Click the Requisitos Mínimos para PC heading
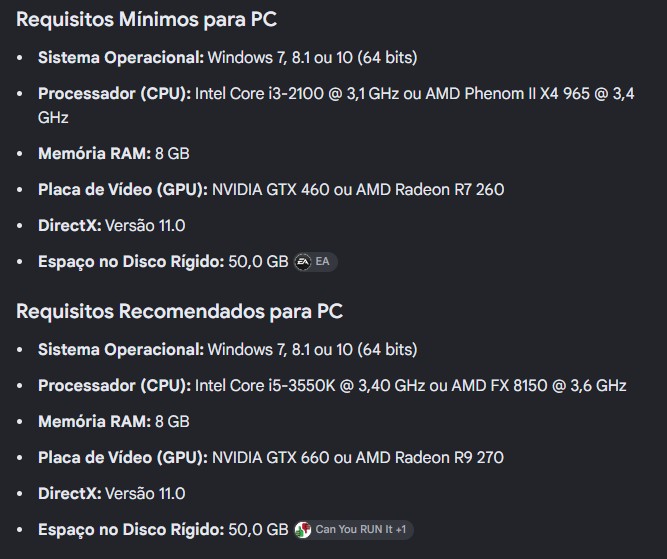 click(146, 20)
